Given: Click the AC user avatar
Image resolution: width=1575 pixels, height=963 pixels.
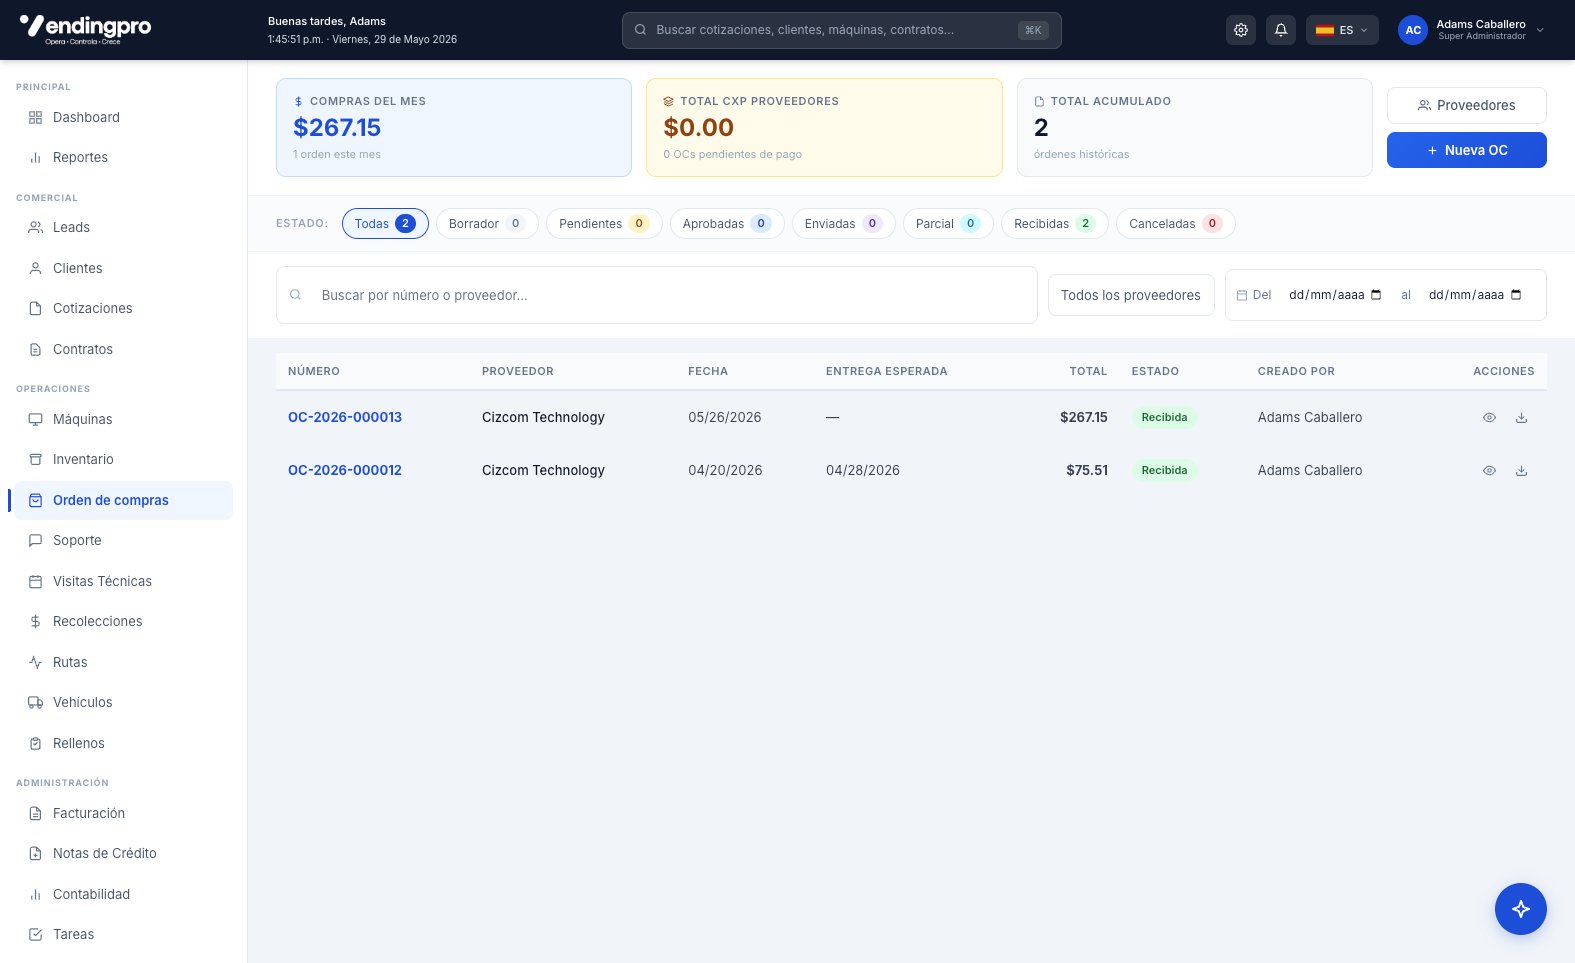Looking at the screenshot, I should [1413, 30].
